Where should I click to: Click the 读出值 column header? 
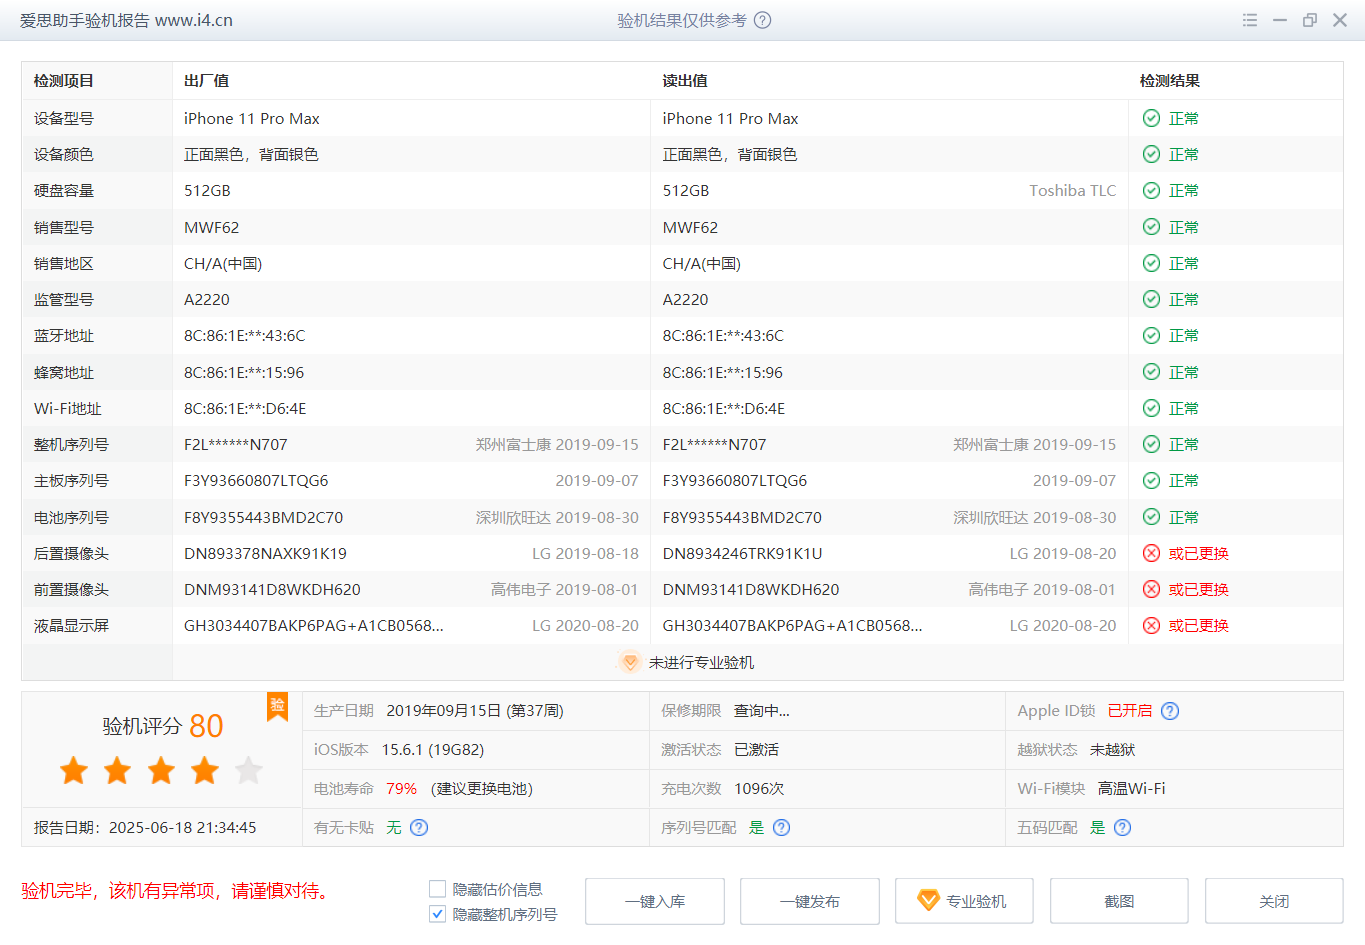(x=685, y=81)
